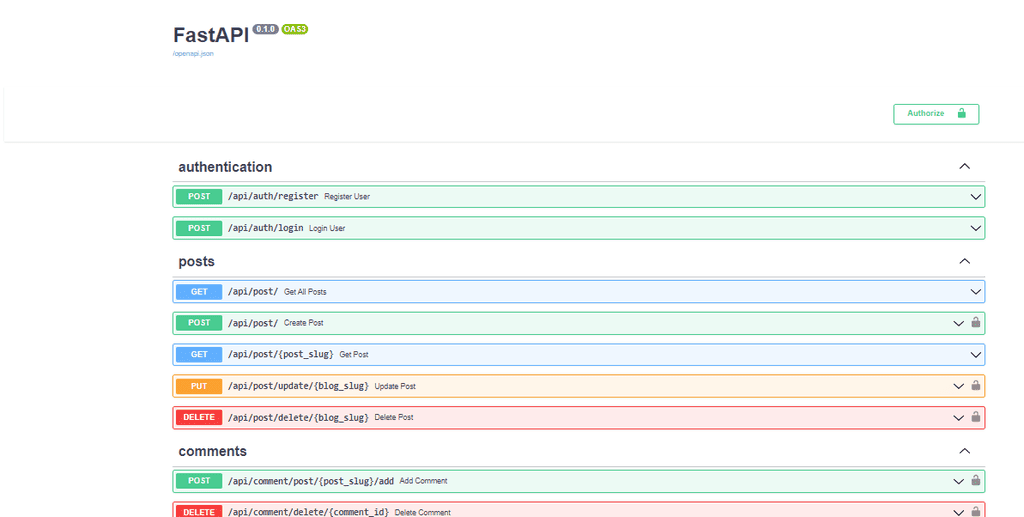The height and width of the screenshot is (517, 1024).
Task: Click DELETE badge for Delete Post
Action: click(199, 417)
